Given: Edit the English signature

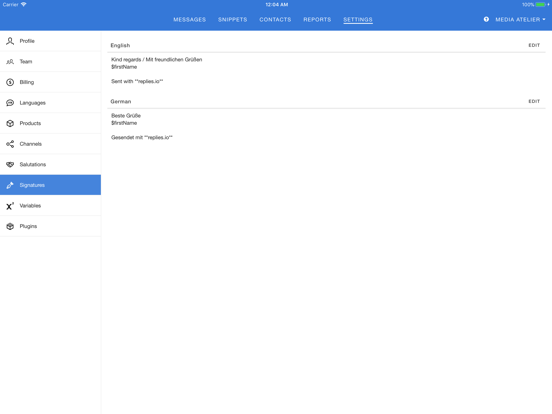Looking at the screenshot, I should point(534,45).
